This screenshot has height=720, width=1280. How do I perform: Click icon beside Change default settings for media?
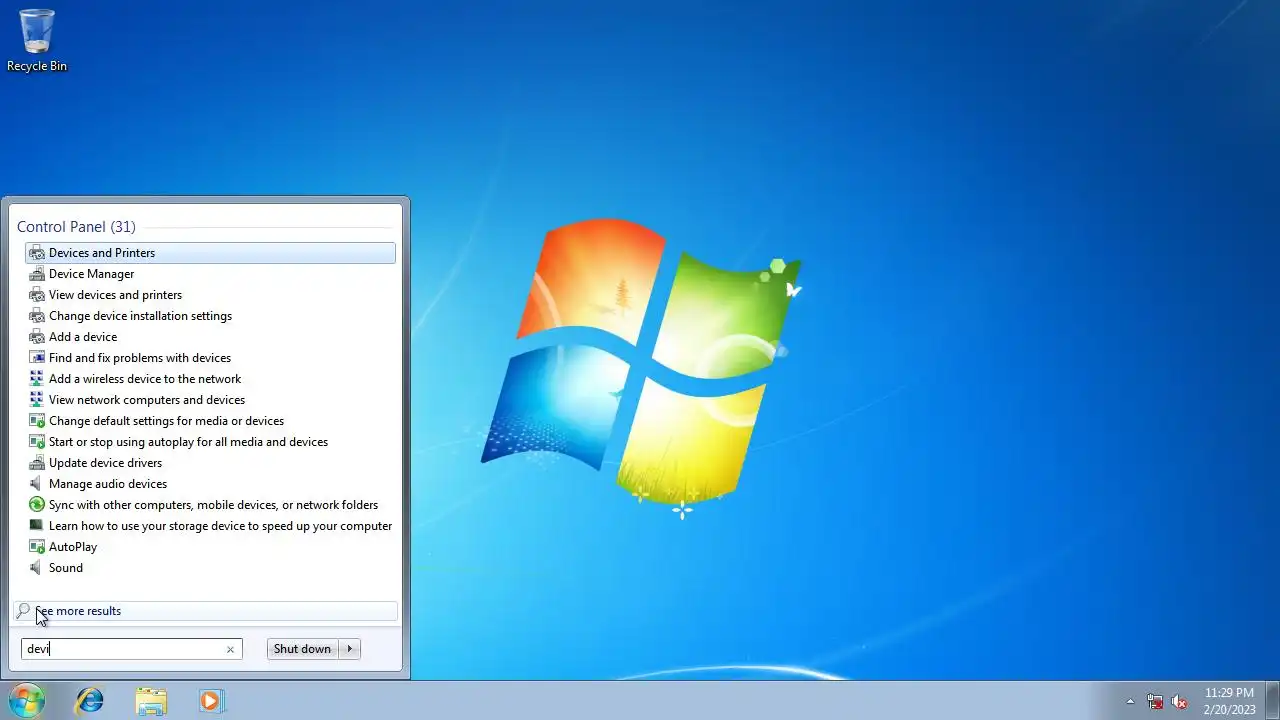[x=37, y=421]
